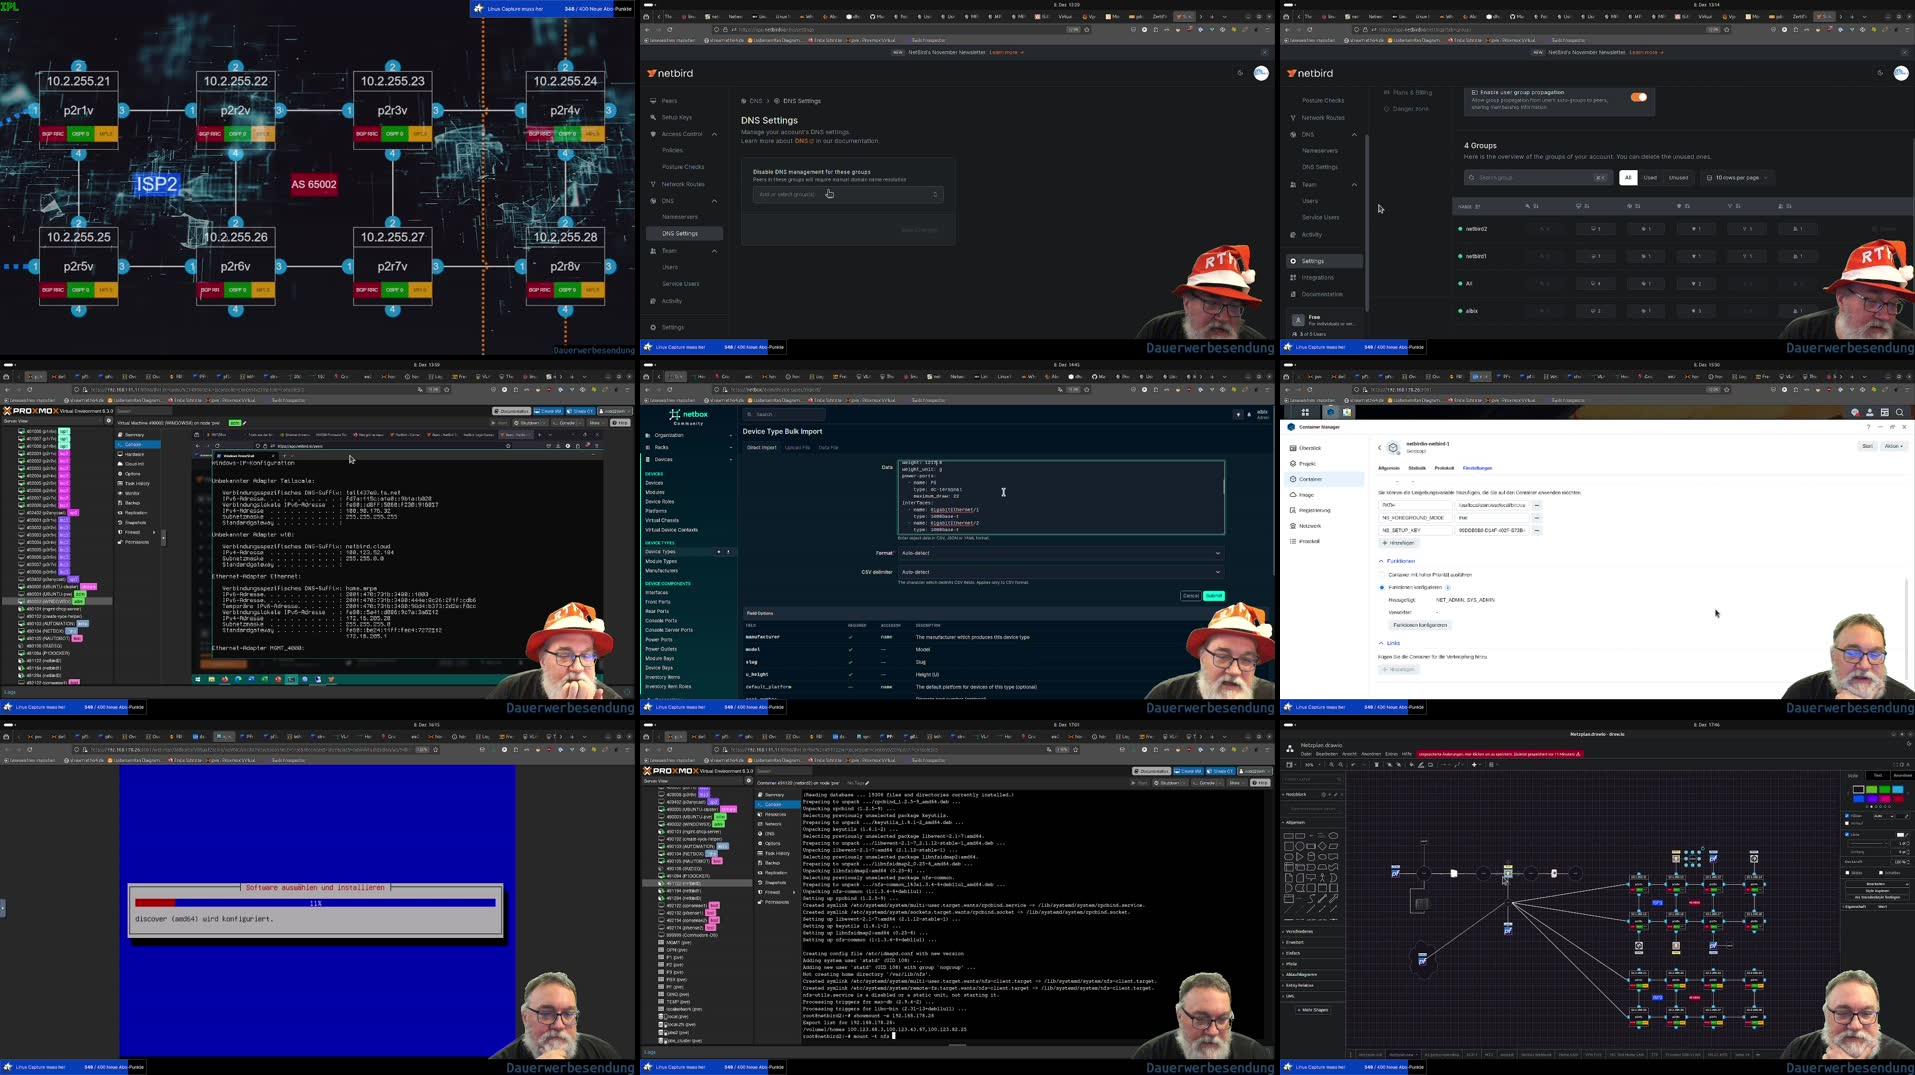1915x1075 pixels.
Task: Switch to Allgemein tab in Container Manager
Action: [x=1389, y=468]
